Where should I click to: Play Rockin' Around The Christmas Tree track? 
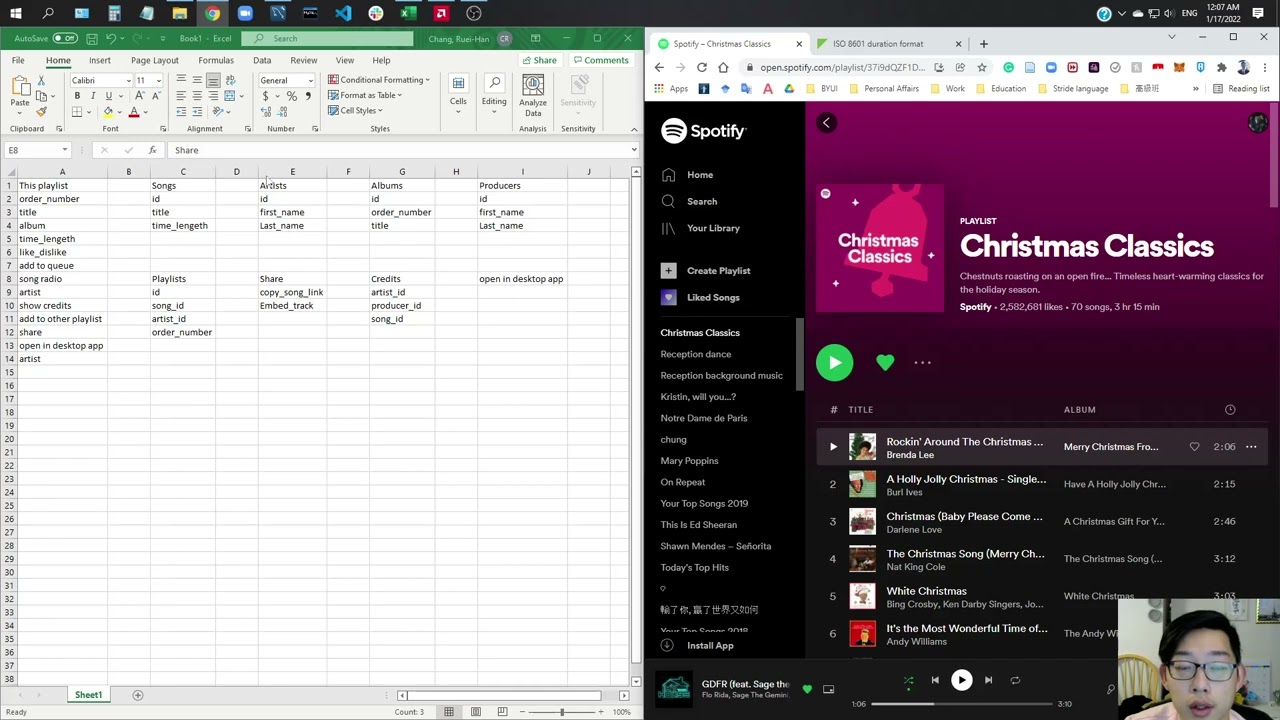click(x=833, y=447)
